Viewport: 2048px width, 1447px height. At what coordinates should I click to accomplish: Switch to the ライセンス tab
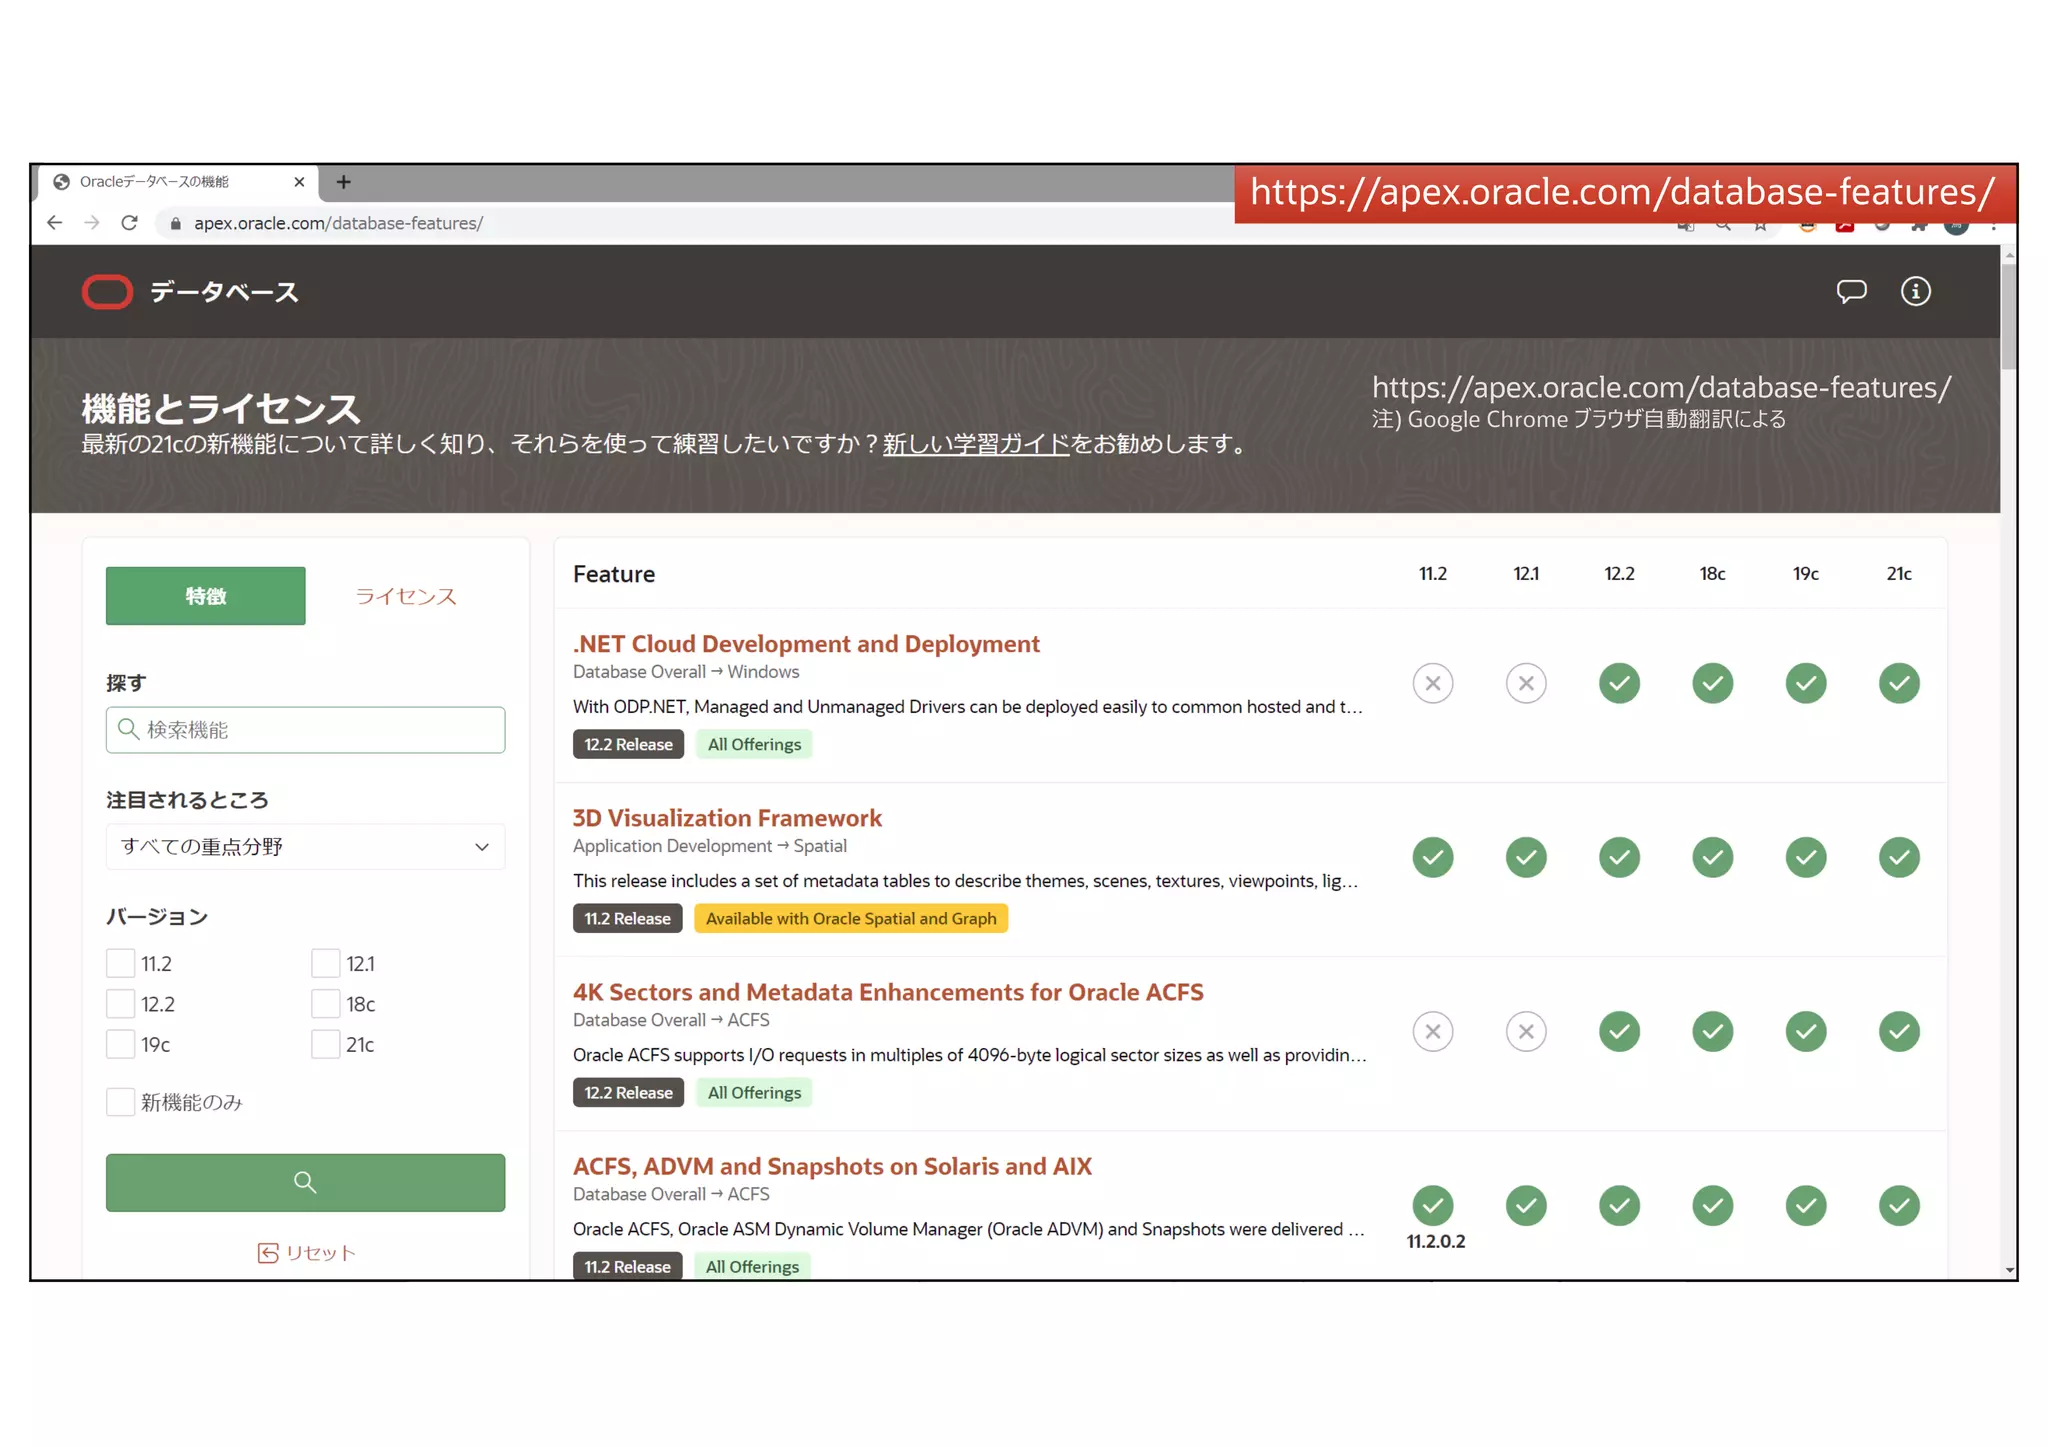point(405,596)
